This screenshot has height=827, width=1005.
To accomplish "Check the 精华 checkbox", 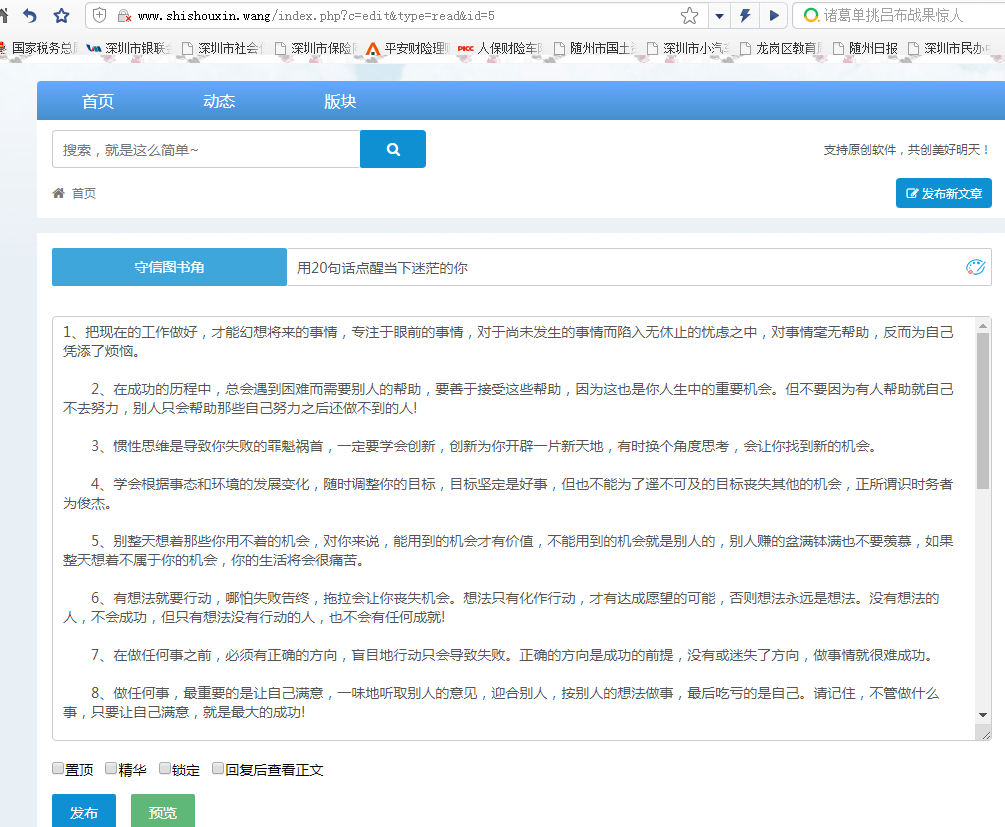I will [x=112, y=768].
